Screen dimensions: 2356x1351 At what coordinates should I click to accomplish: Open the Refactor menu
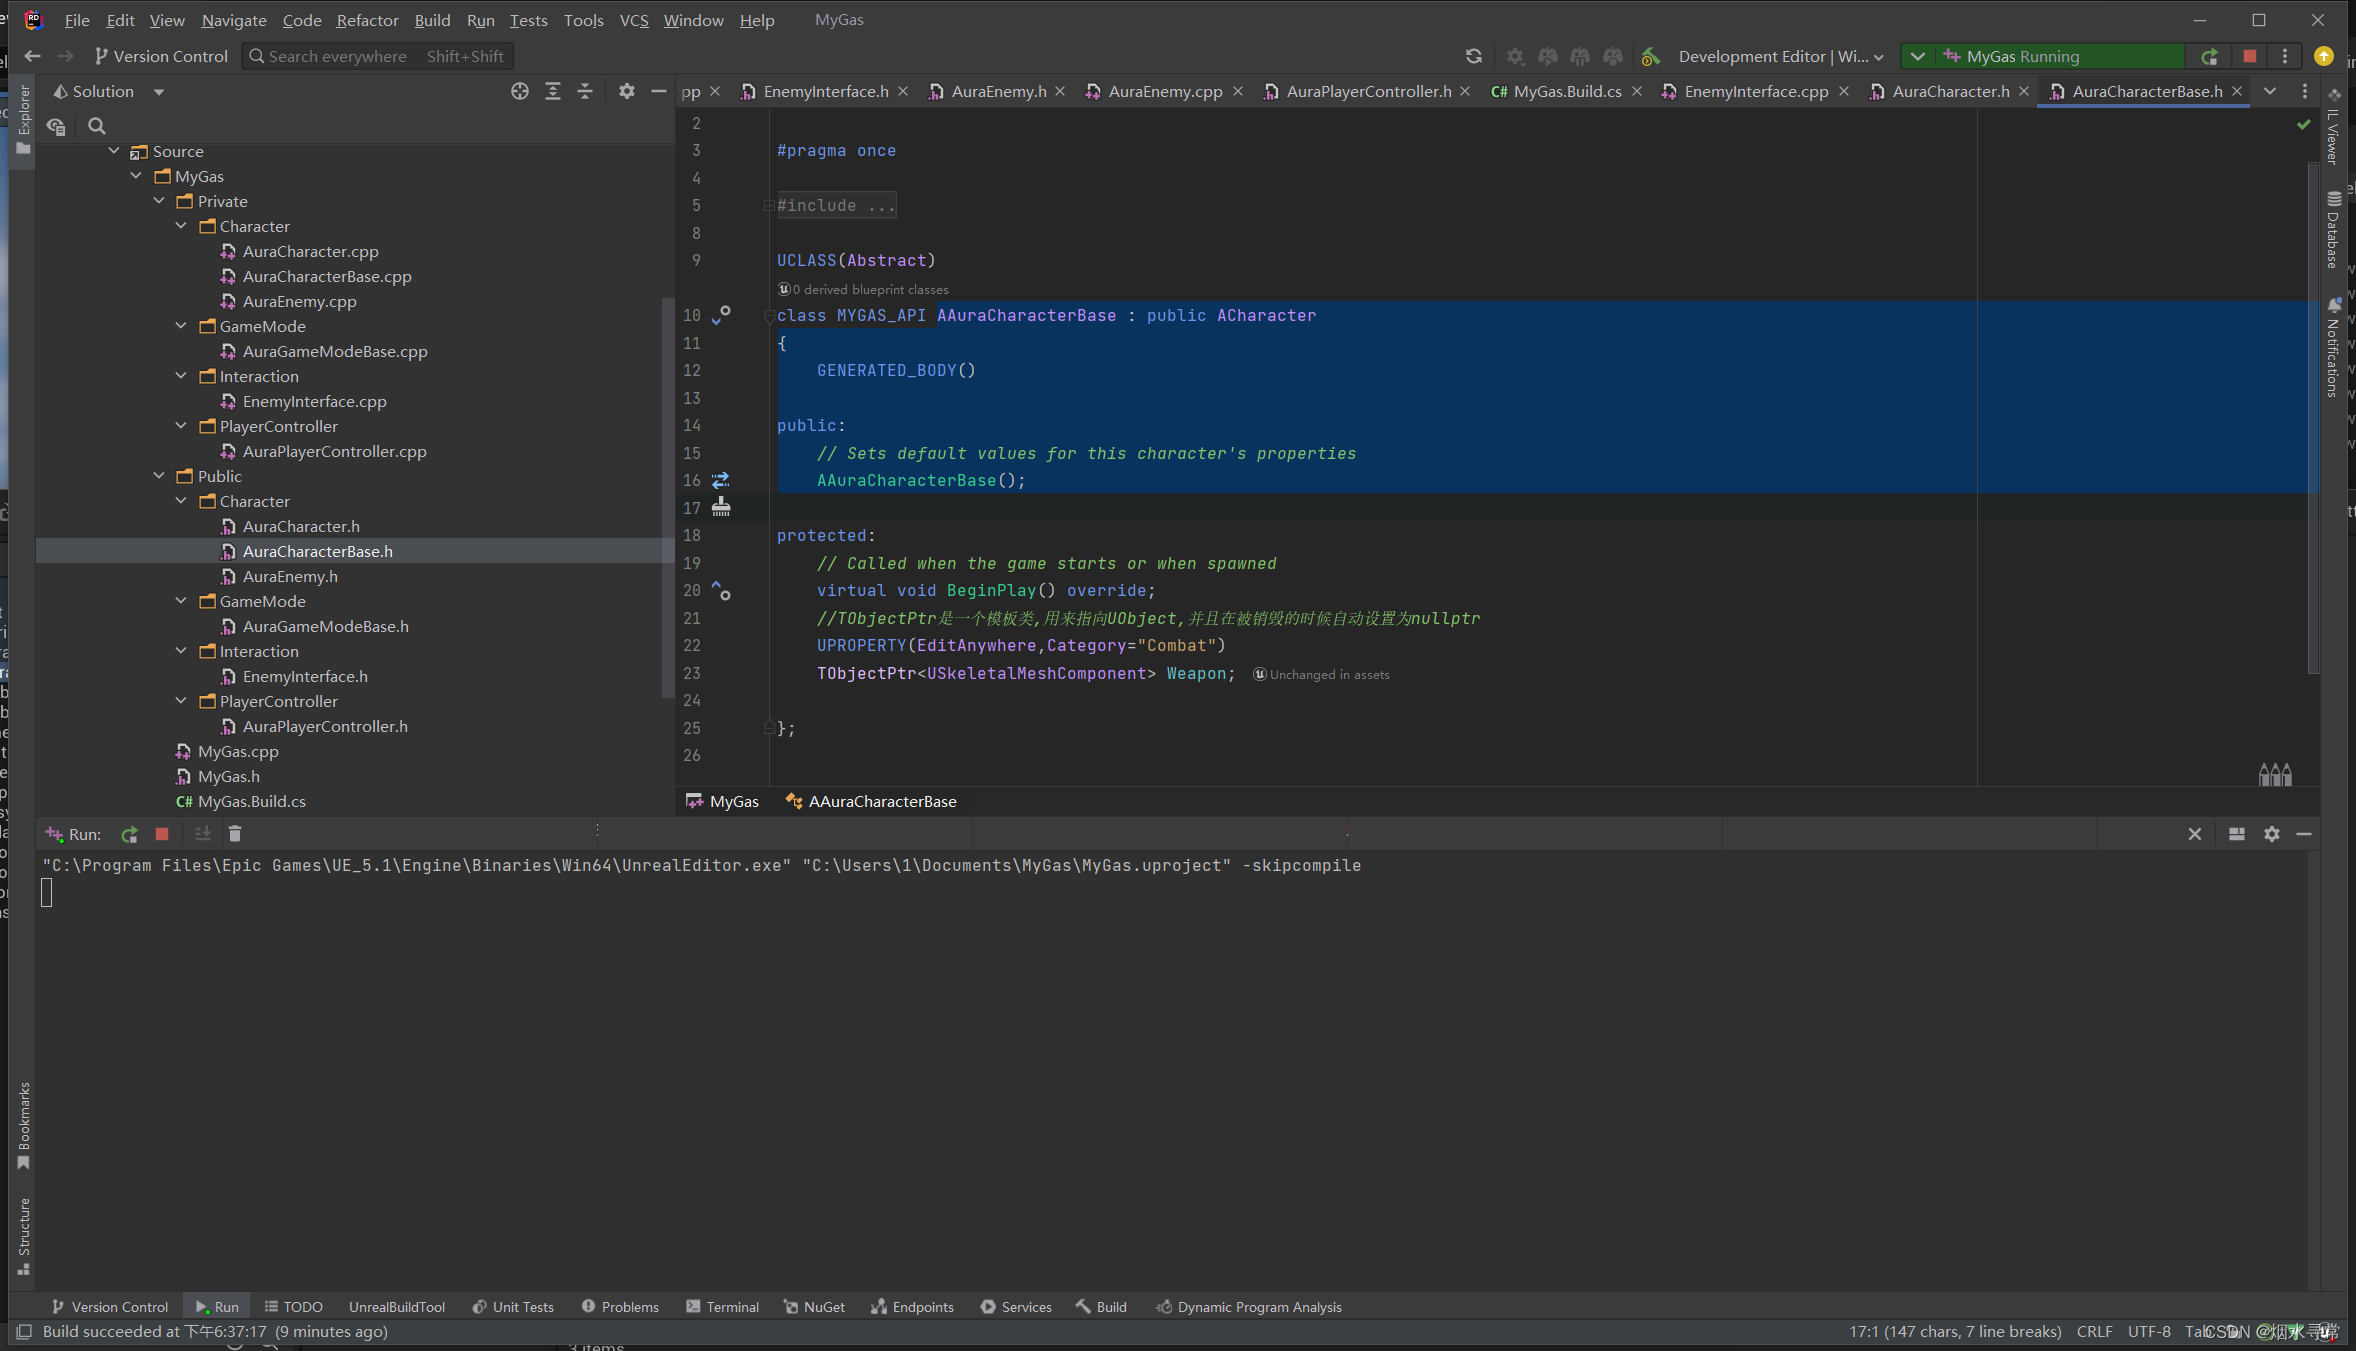pyautogui.click(x=367, y=20)
